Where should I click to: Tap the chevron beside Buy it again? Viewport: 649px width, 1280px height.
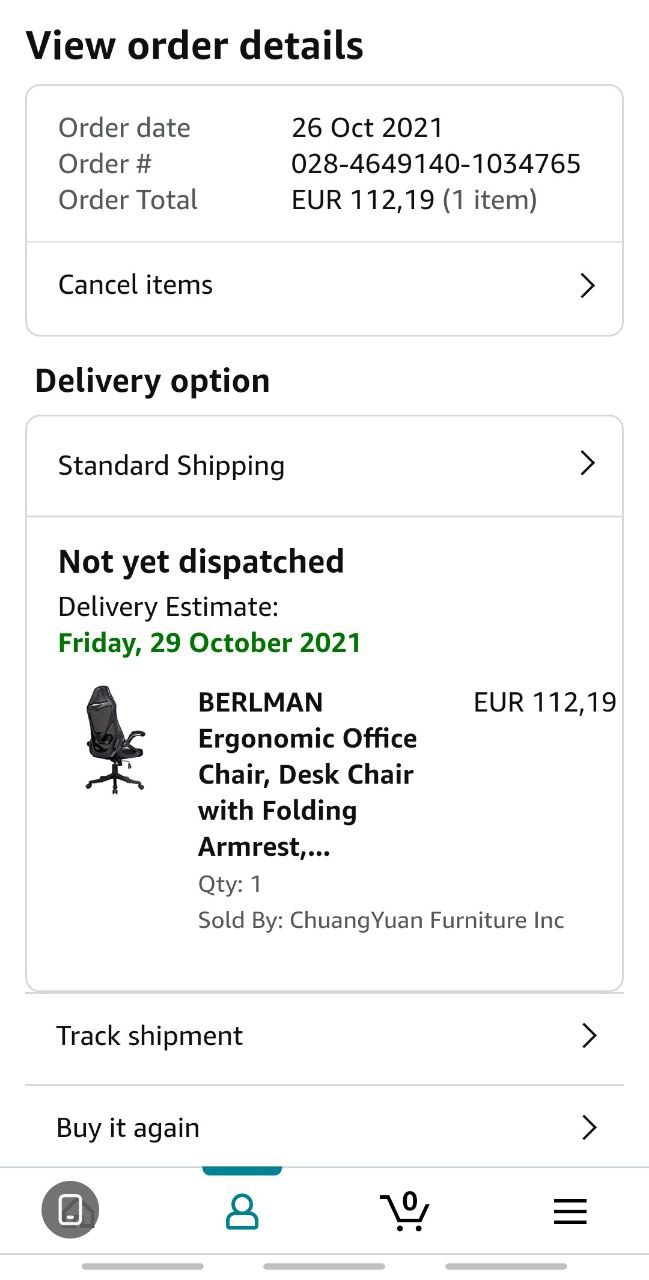tap(589, 1128)
